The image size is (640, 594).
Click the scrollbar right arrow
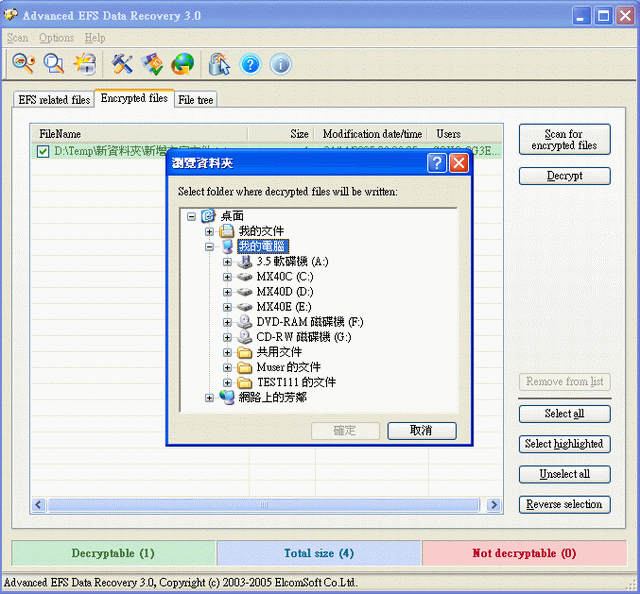click(x=493, y=505)
